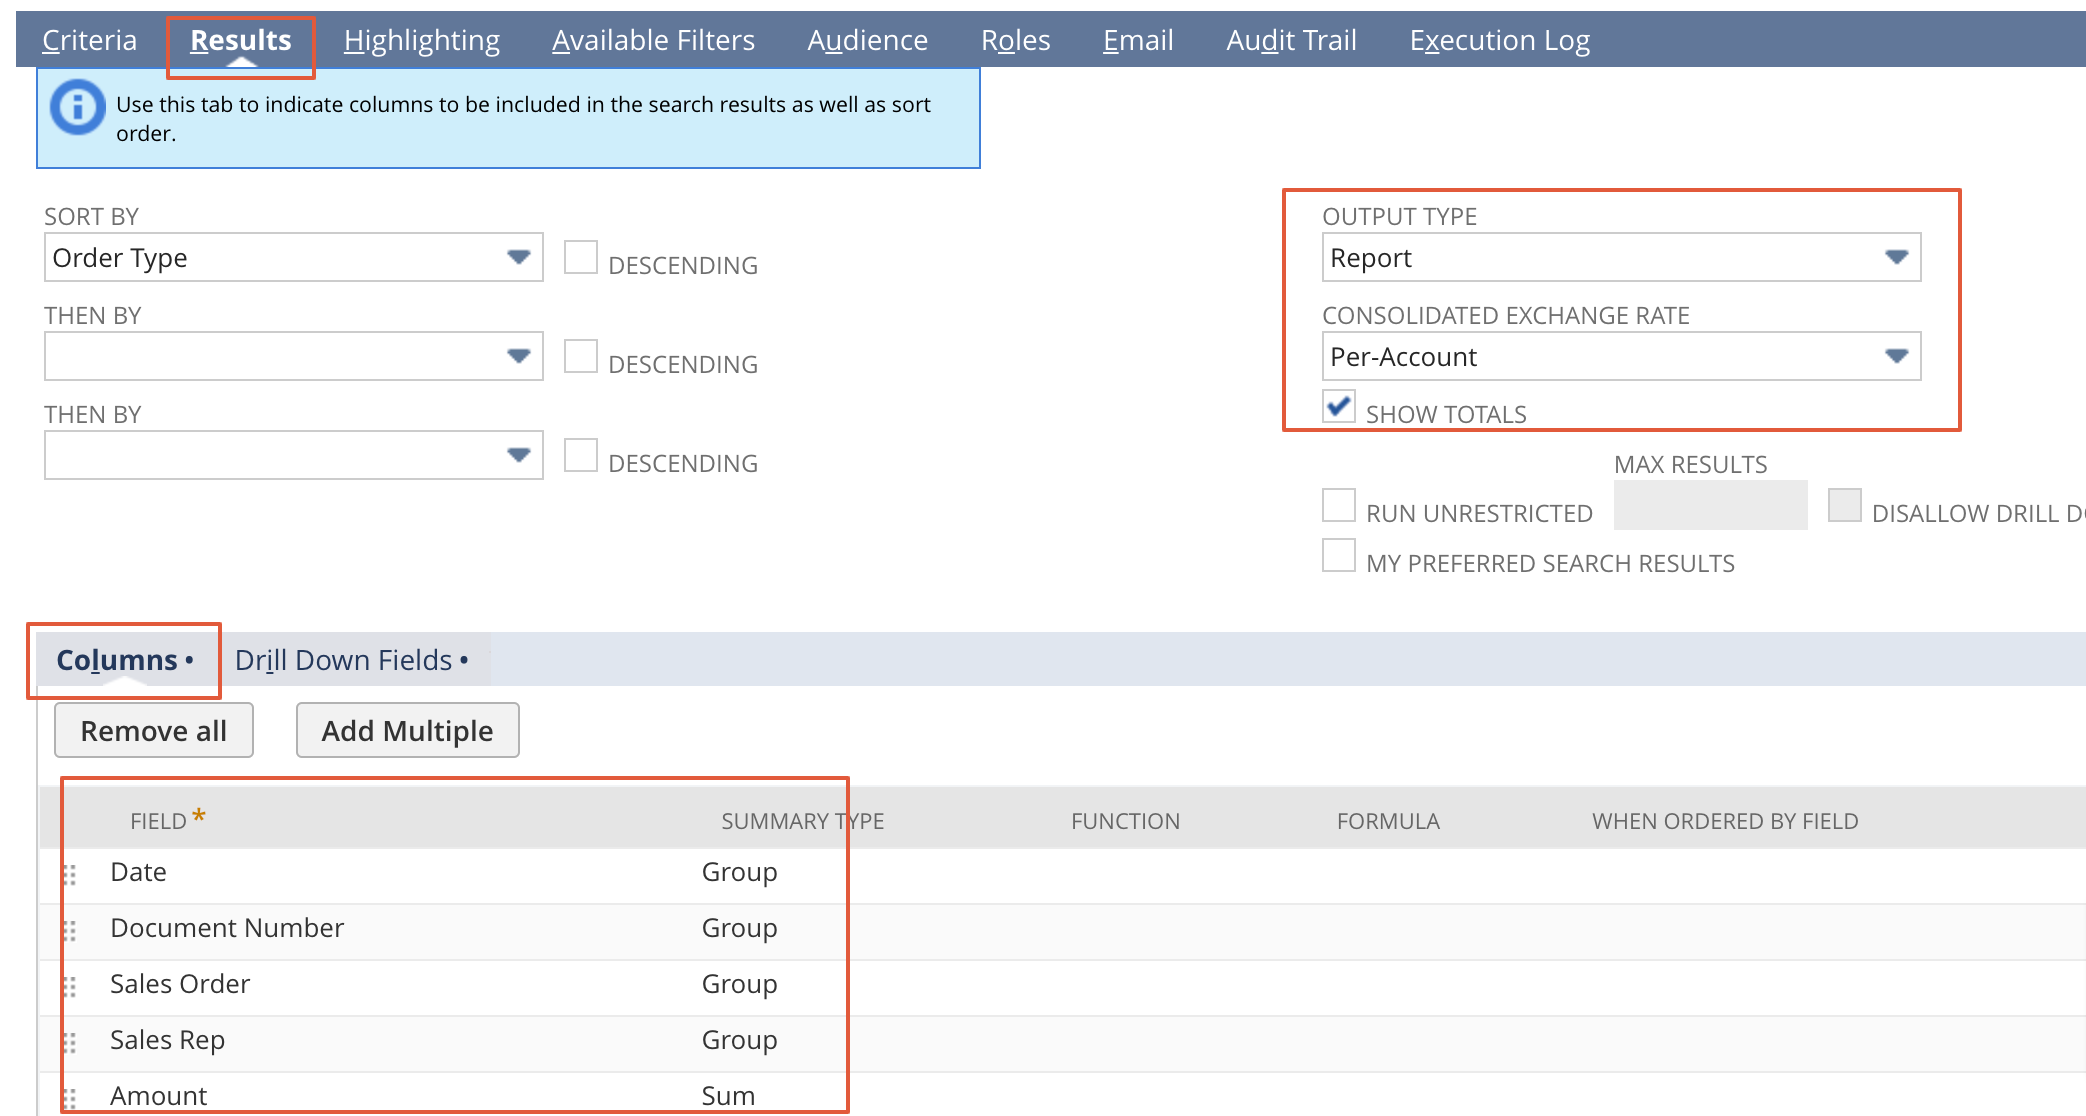
Task: Click the Max Results input field
Action: point(1710,506)
